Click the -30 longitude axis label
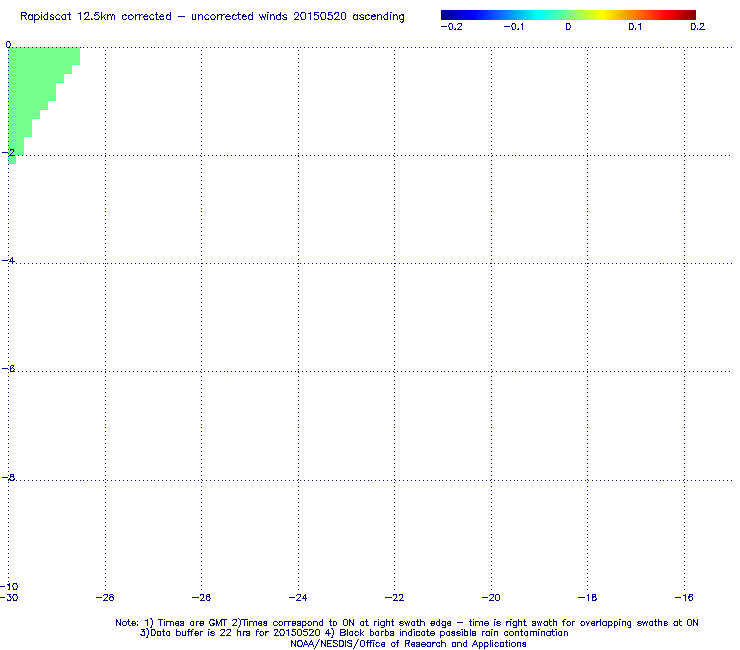The height and width of the screenshot is (650, 740). pos(9,598)
